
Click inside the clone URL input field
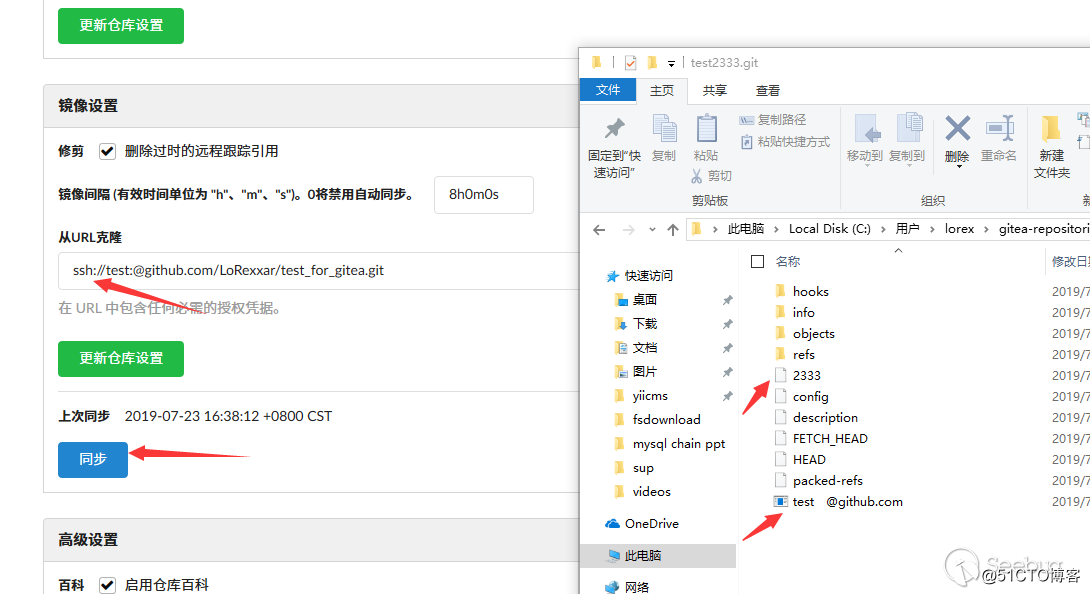300,271
